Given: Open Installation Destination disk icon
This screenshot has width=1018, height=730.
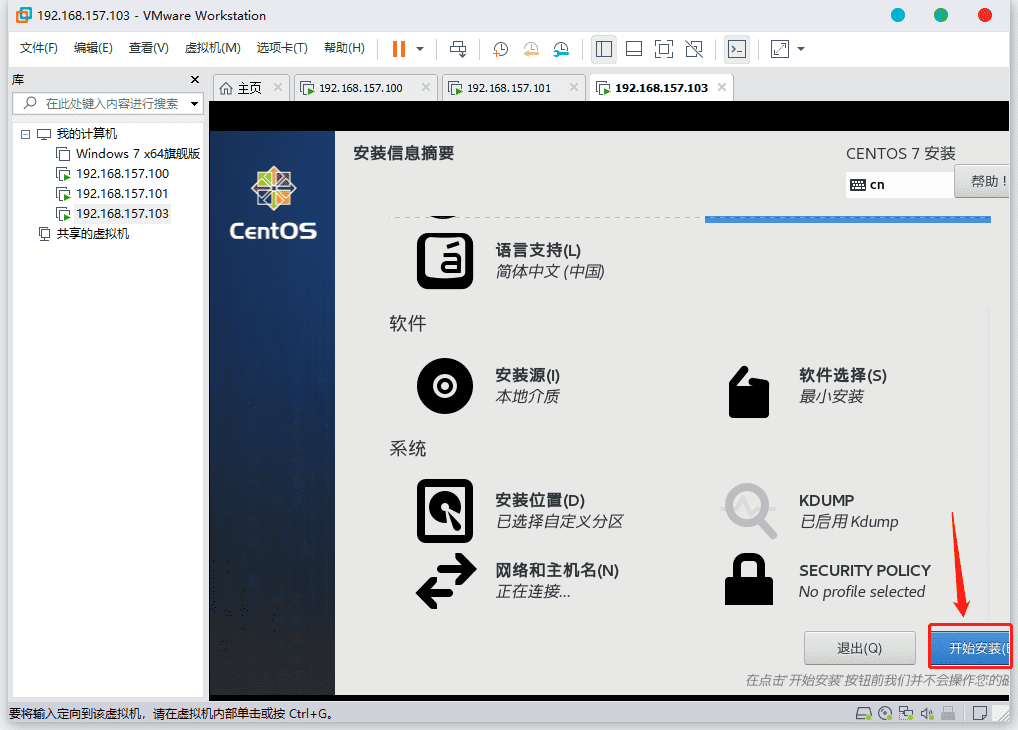Looking at the screenshot, I should [x=445, y=510].
